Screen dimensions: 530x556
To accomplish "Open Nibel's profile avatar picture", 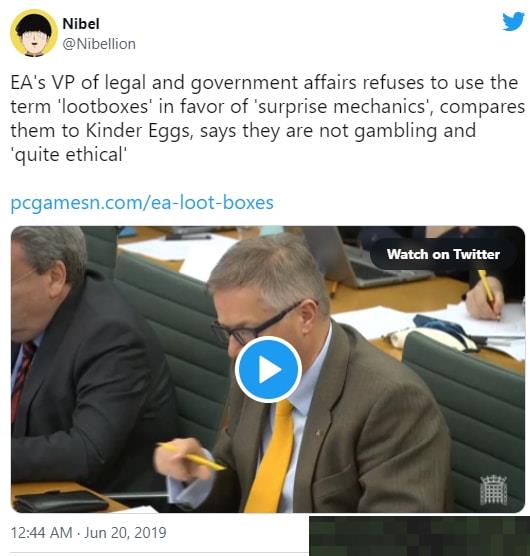I will [34, 33].
